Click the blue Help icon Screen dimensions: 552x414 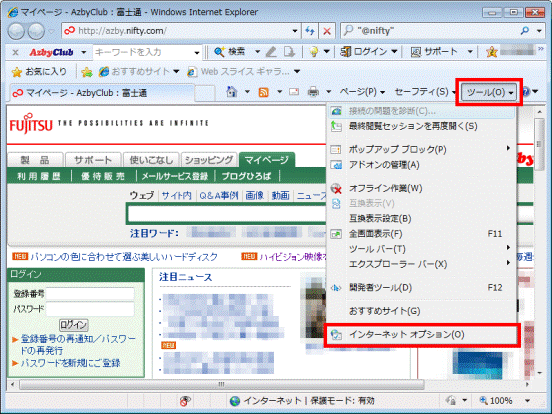click(526, 92)
